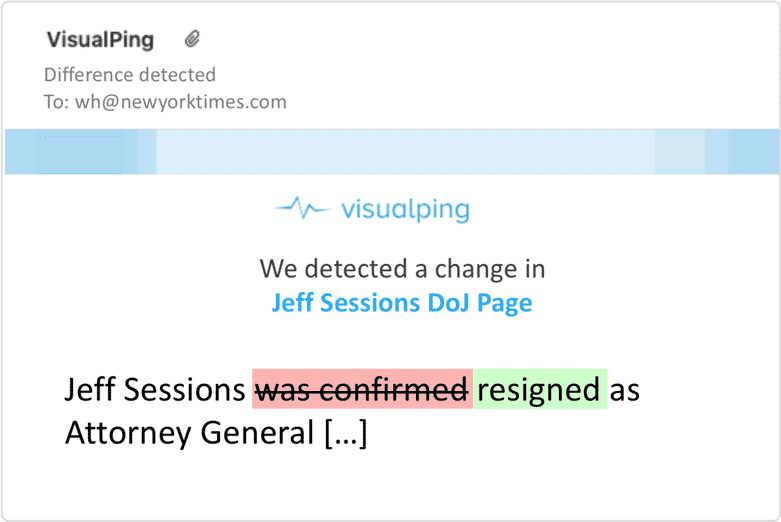Open the Jeff Sessions DoJ Page link

(x=402, y=303)
